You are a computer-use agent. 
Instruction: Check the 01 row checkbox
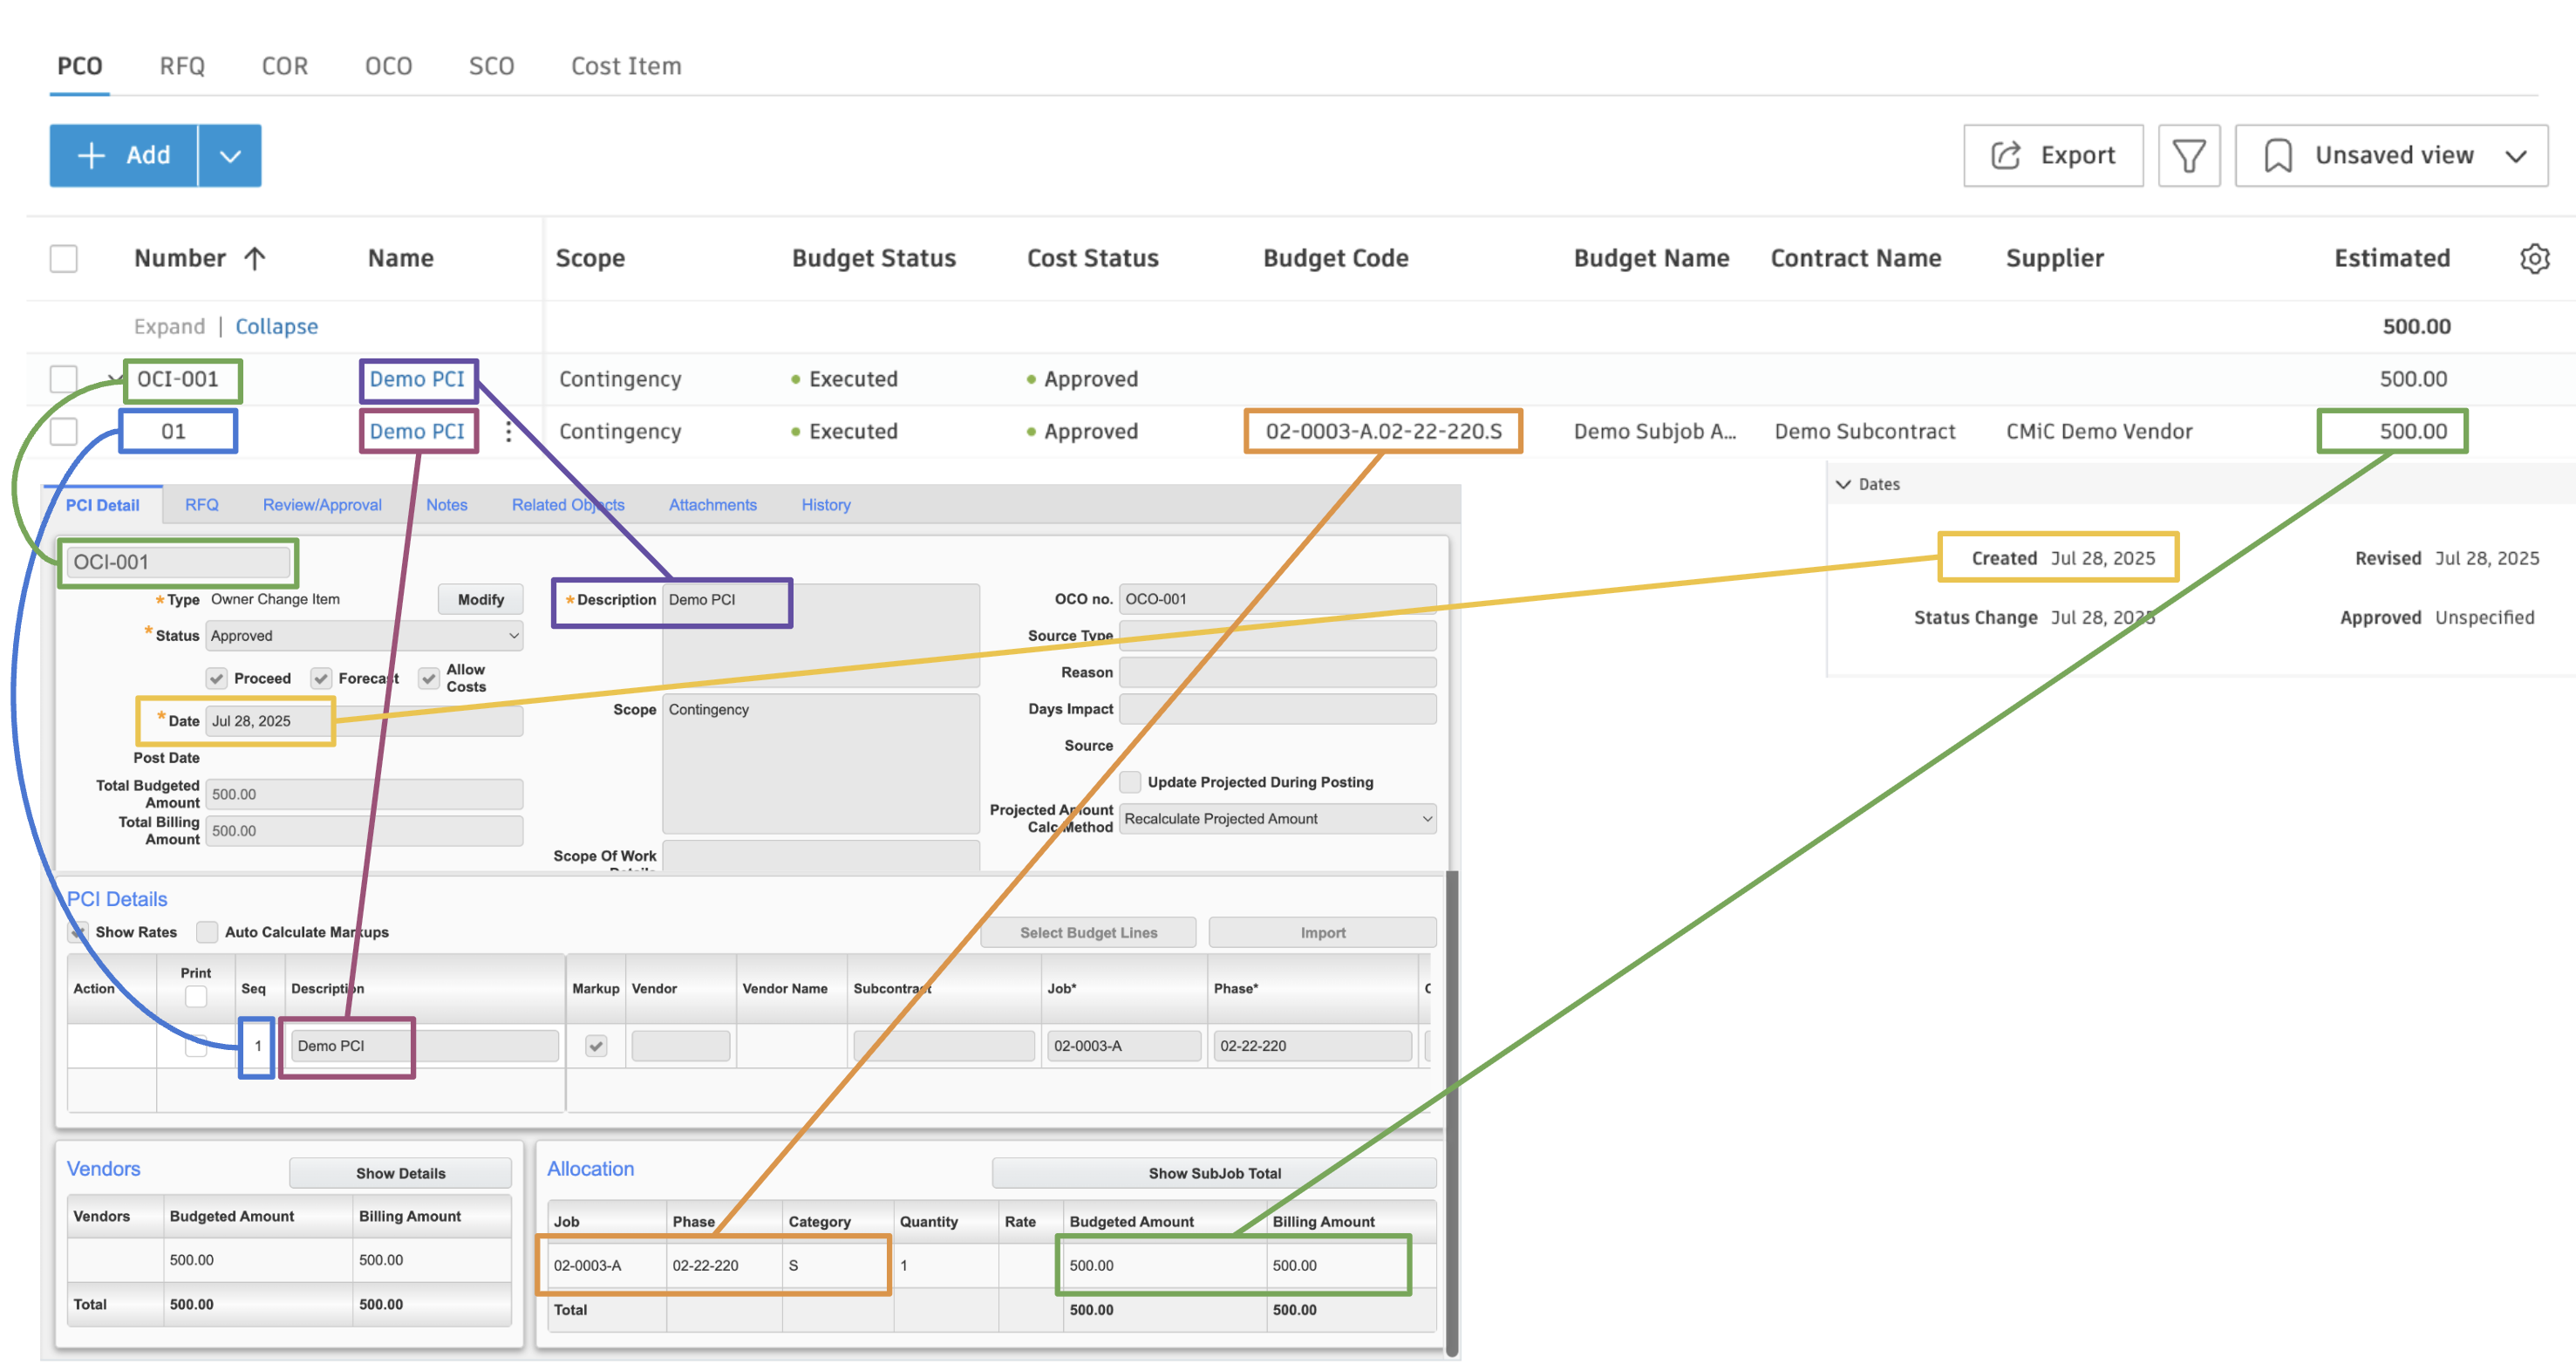tap(63, 431)
